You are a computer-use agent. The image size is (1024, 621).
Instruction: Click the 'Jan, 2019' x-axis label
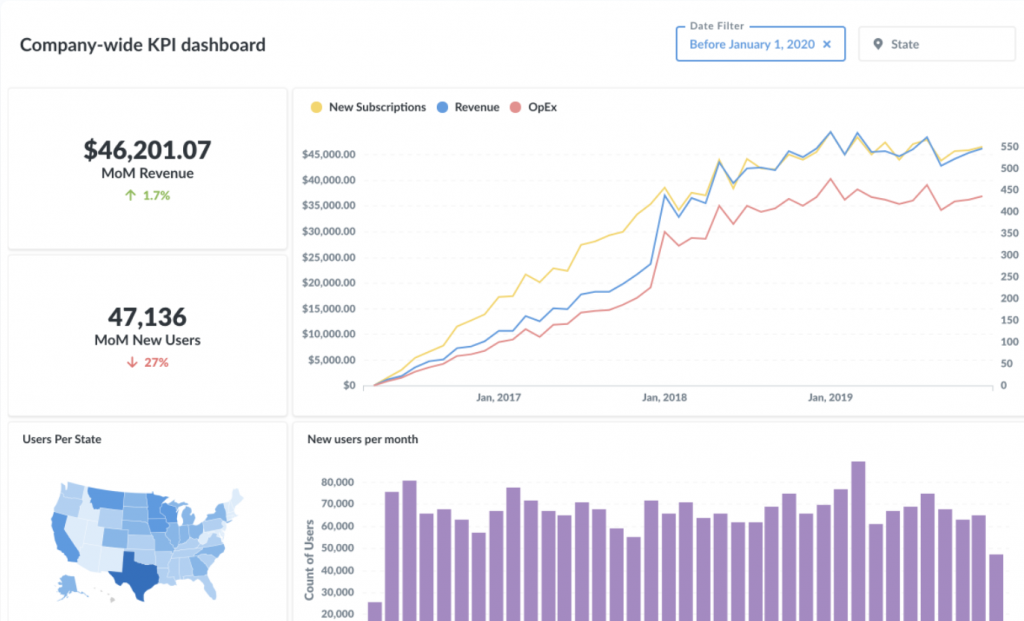click(x=830, y=398)
